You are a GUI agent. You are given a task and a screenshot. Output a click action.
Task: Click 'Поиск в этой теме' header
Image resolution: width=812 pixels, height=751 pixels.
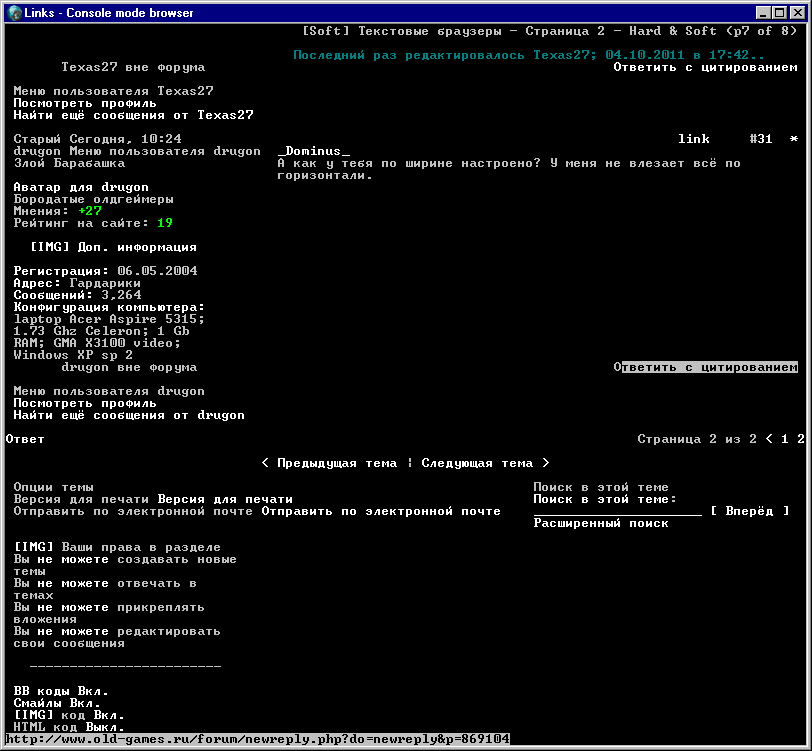point(601,487)
